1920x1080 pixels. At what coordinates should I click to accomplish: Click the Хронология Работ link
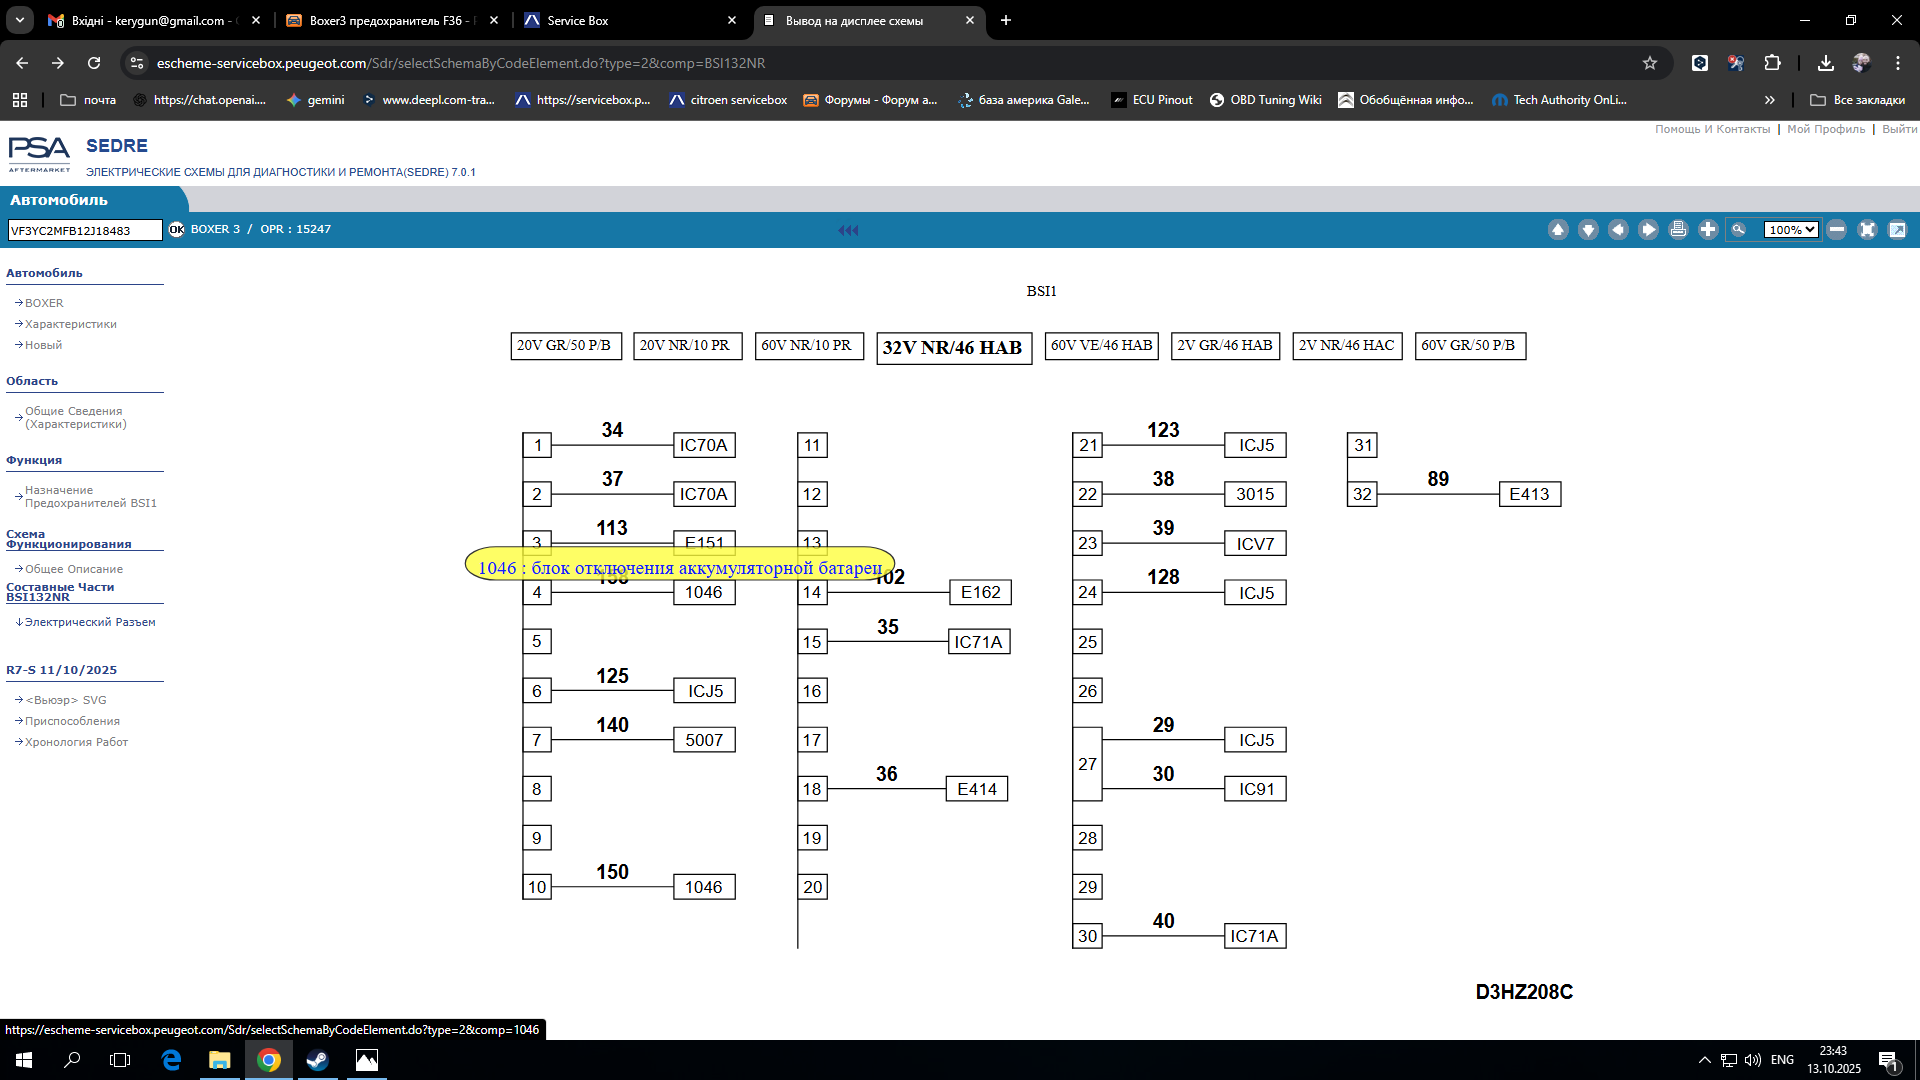click(76, 742)
